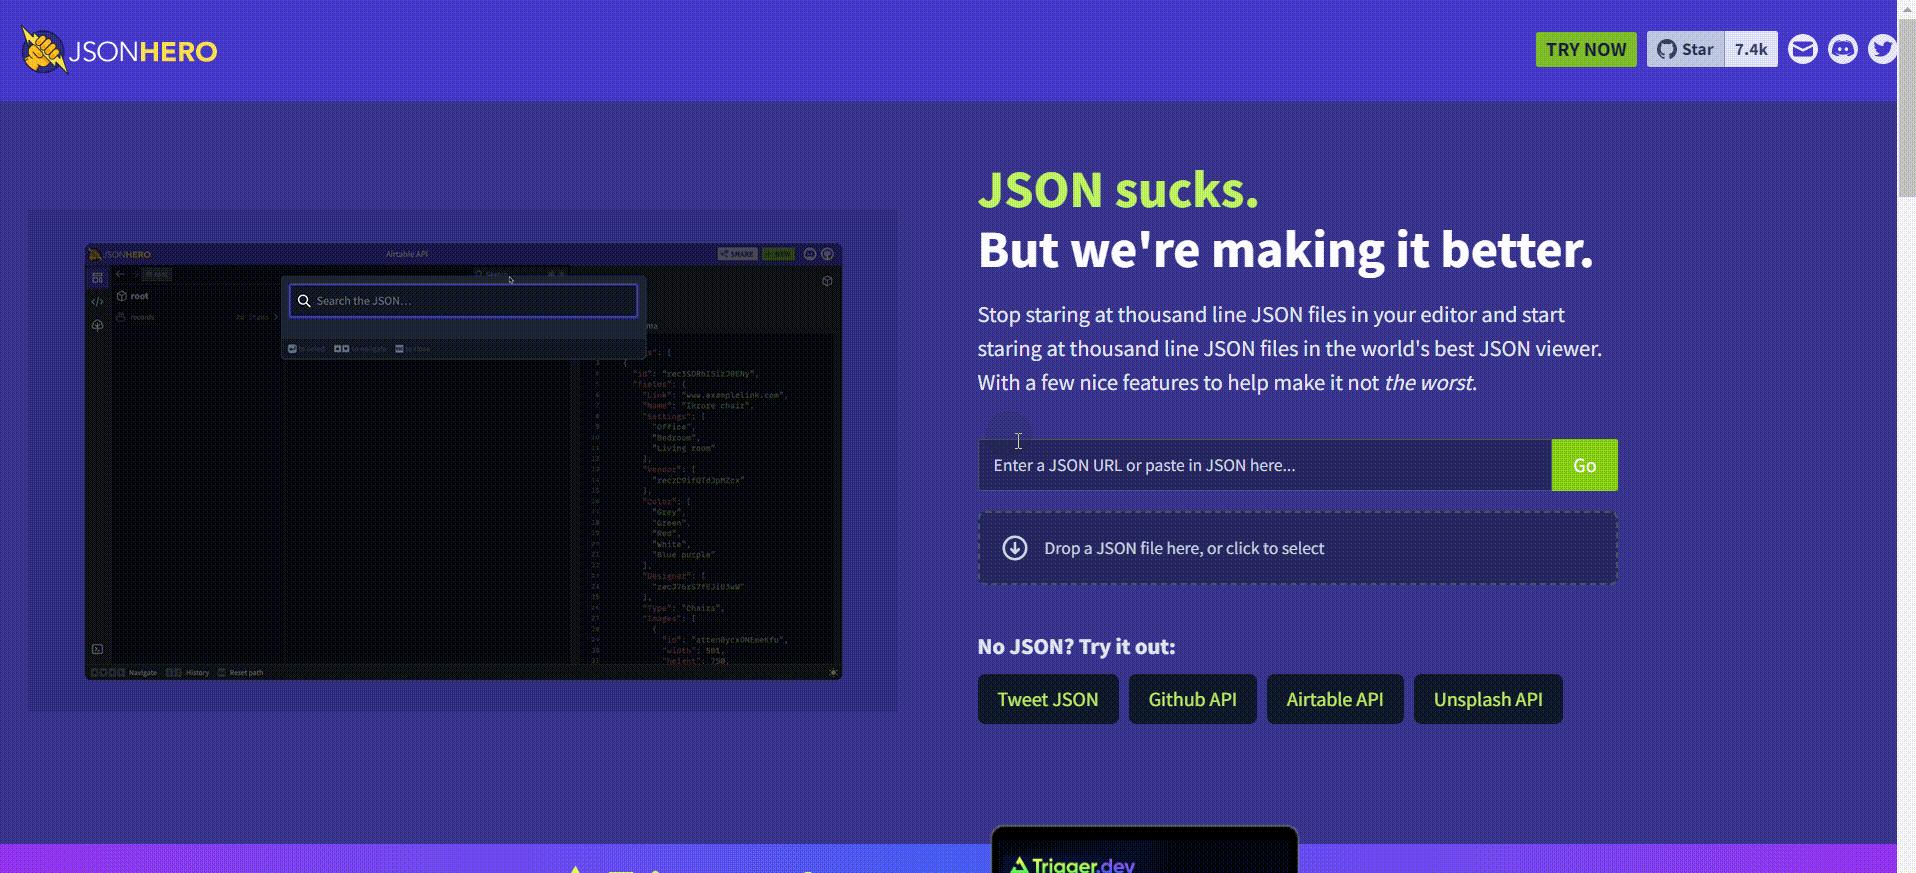Click the TRY NOW button
The height and width of the screenshot is (873, 1916).
[1585, 49]
